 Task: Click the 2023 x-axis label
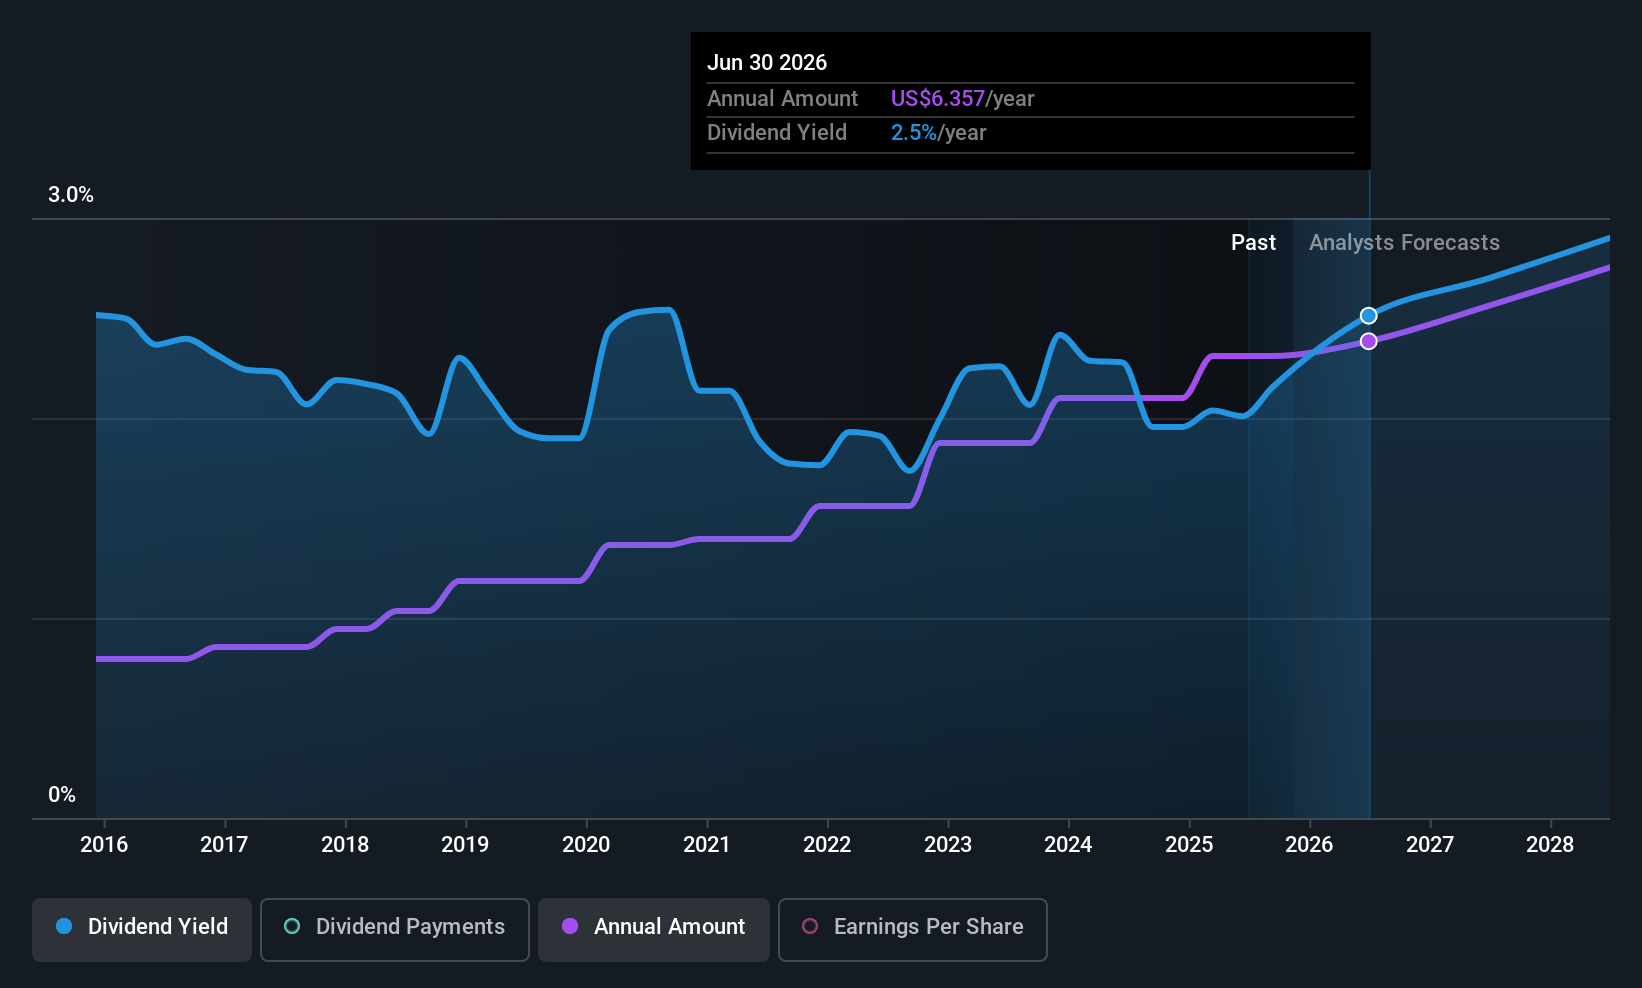click(x=948, y=844)
